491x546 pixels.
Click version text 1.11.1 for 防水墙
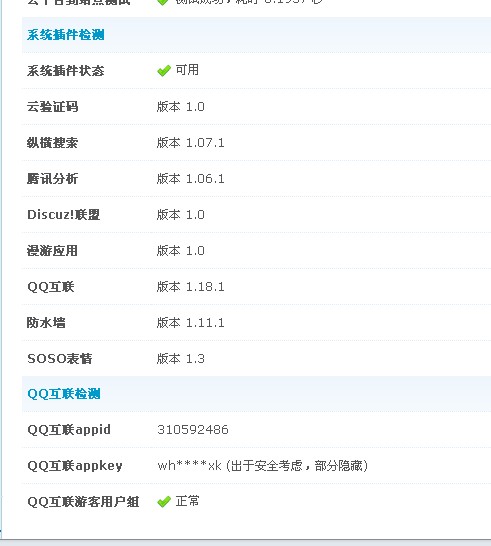click(x=205, y=323)
